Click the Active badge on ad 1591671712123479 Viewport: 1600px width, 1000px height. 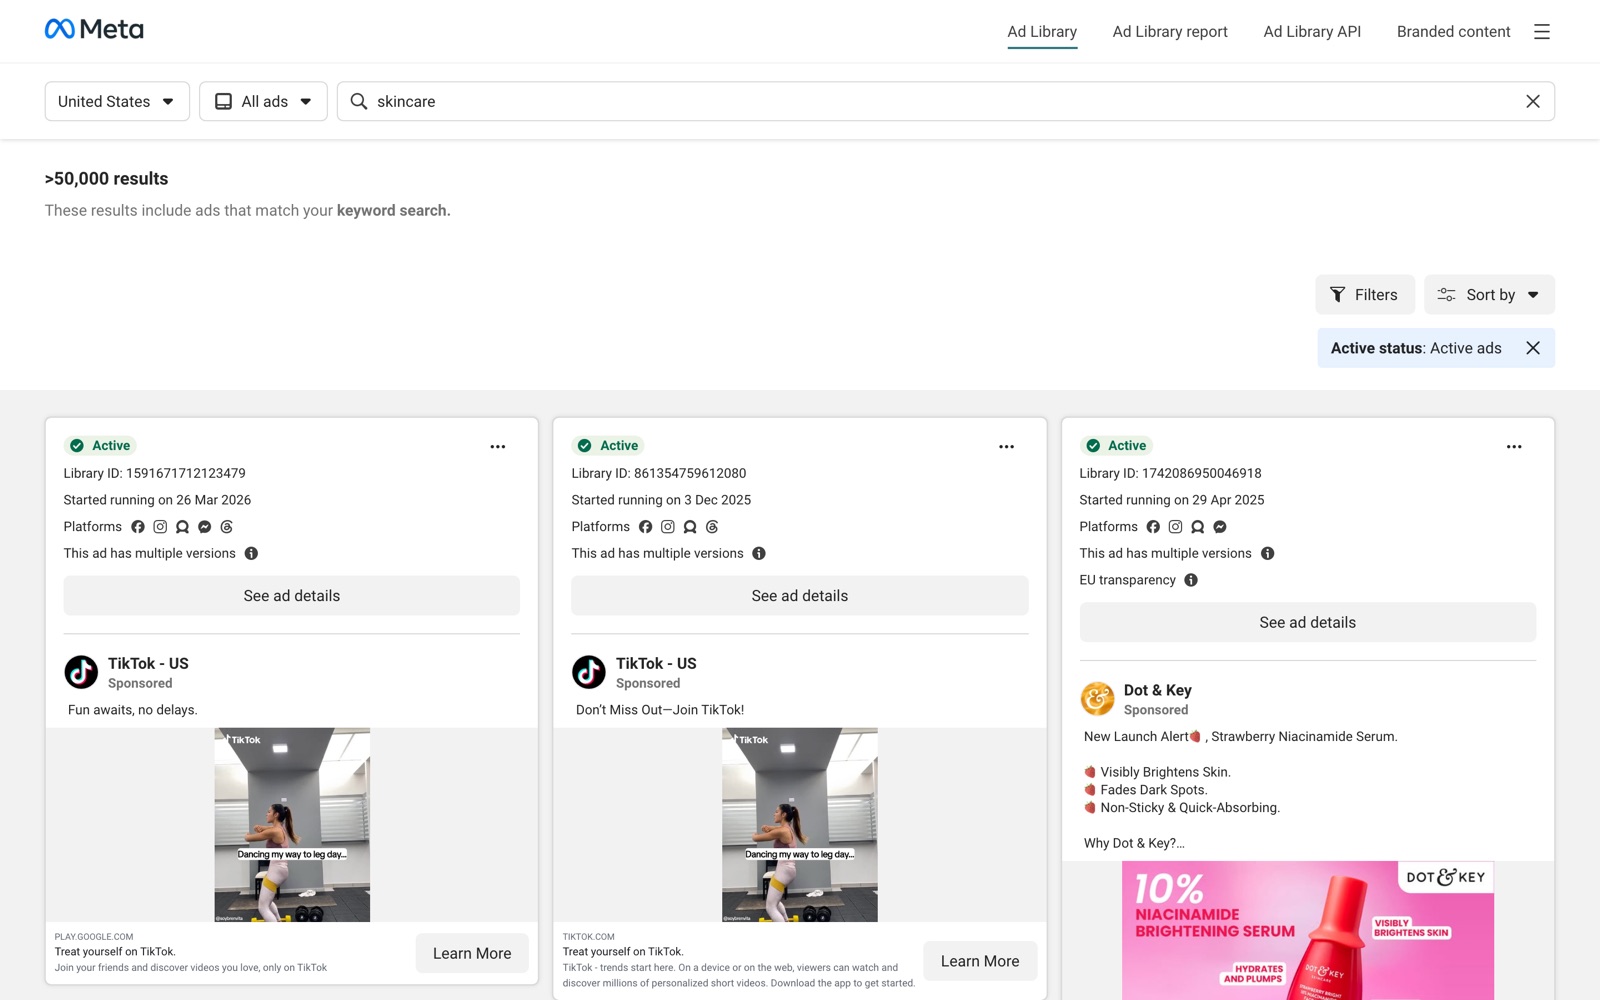(x=101, y=445)
